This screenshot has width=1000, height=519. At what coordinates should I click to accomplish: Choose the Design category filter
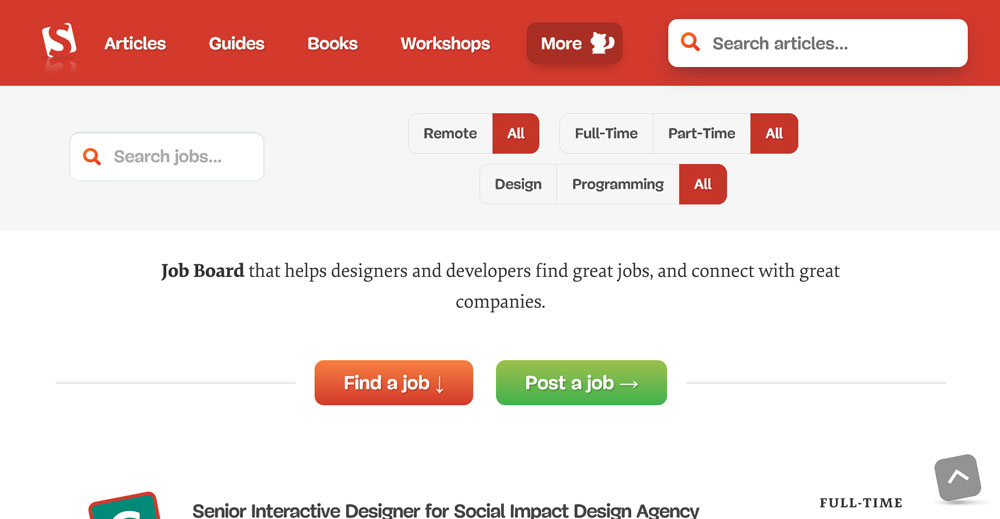[x=518, y=184]
